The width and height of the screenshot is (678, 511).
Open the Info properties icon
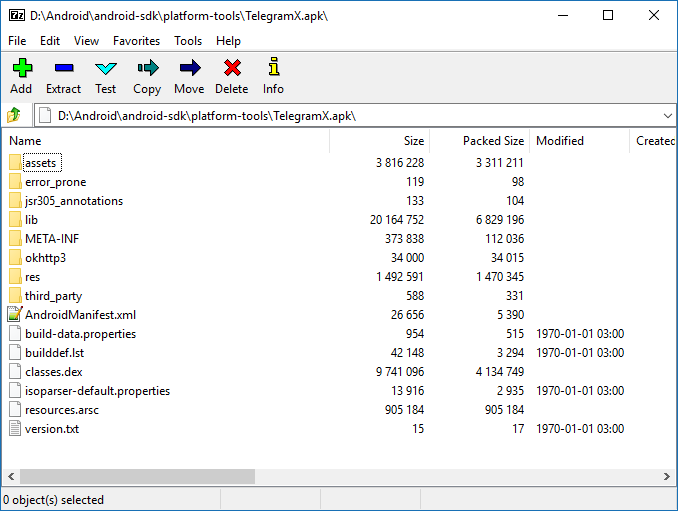click(x=274, y=67)
